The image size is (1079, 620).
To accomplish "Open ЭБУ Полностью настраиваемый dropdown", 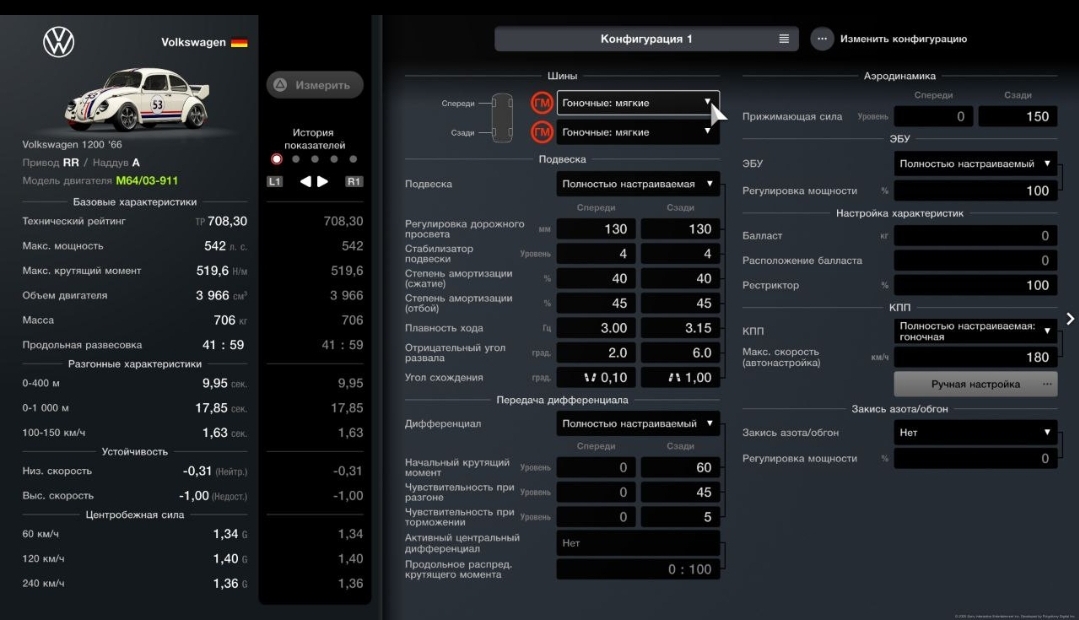I will pyautogui.click(x=976, y=164).
